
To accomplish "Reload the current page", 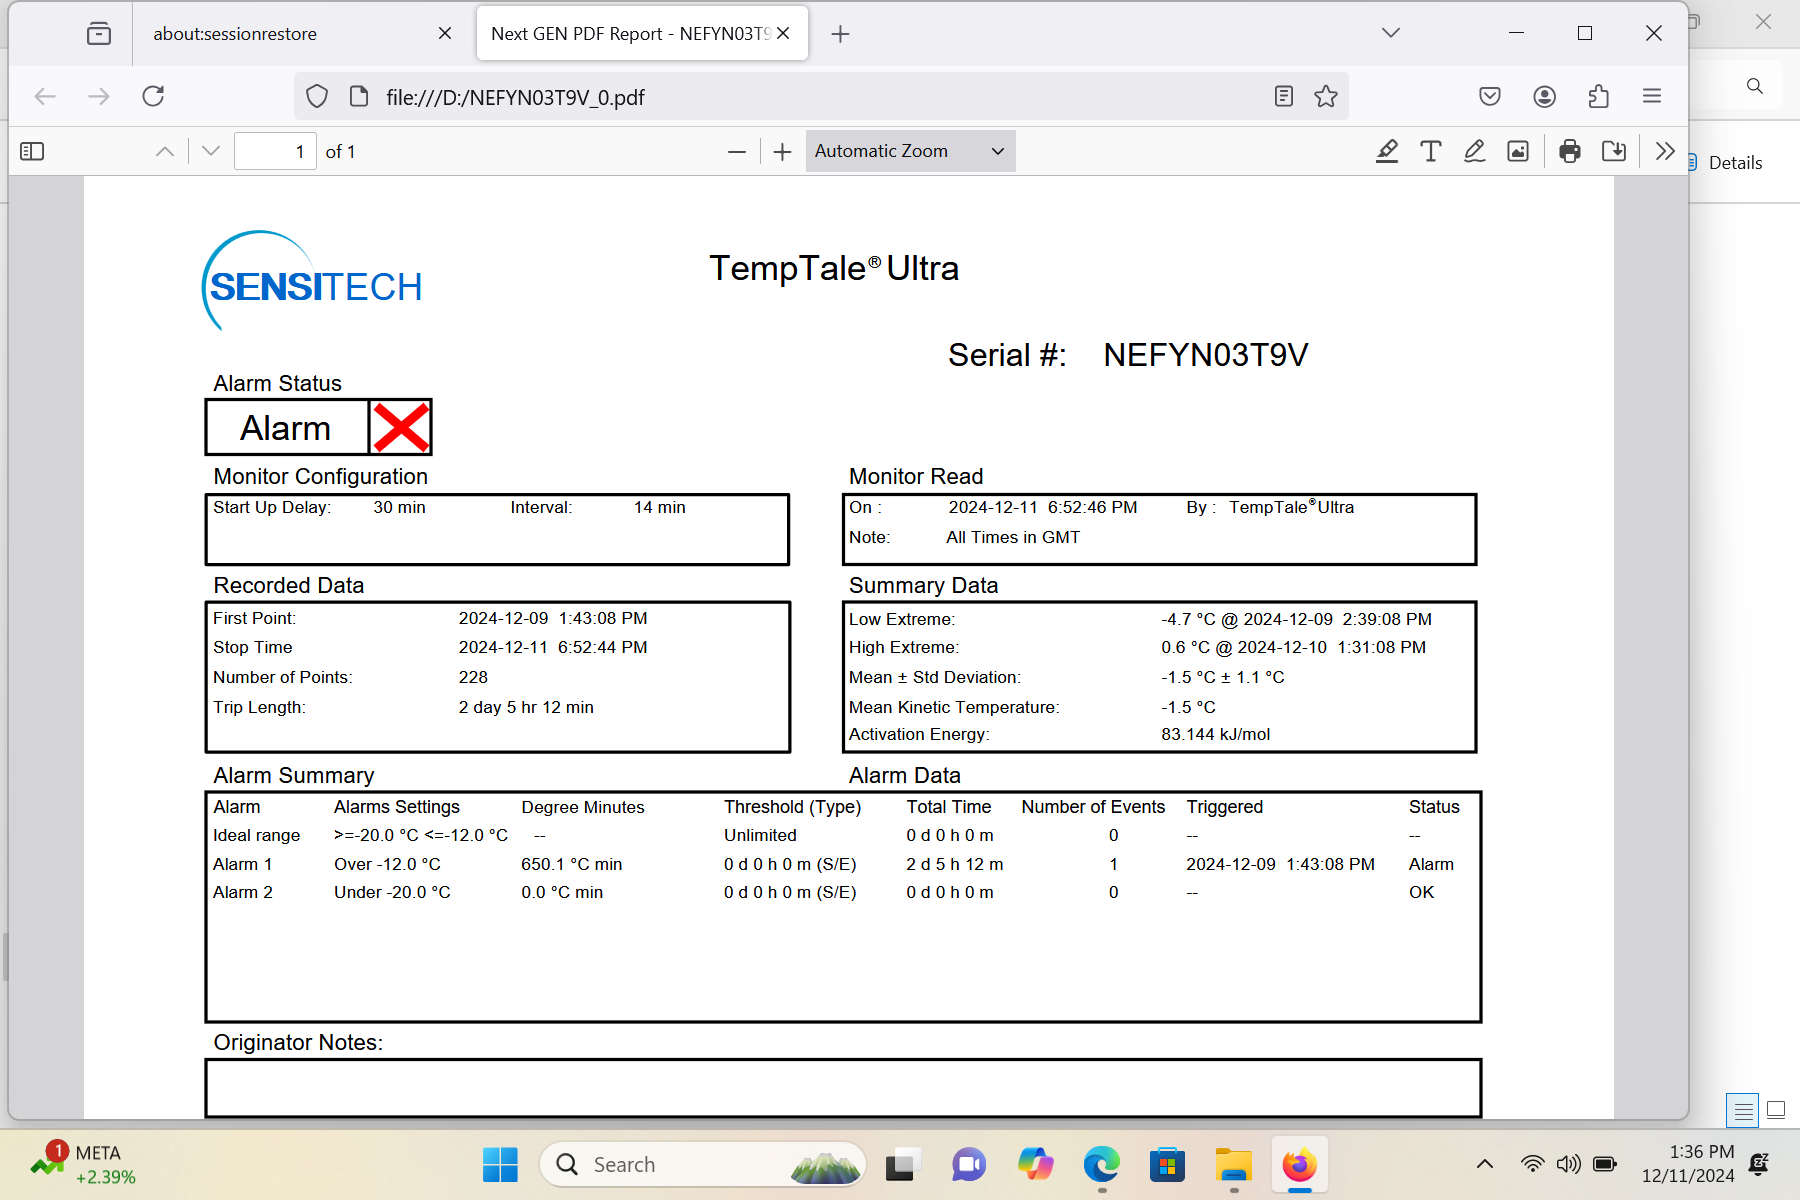I will click(153, 96).
